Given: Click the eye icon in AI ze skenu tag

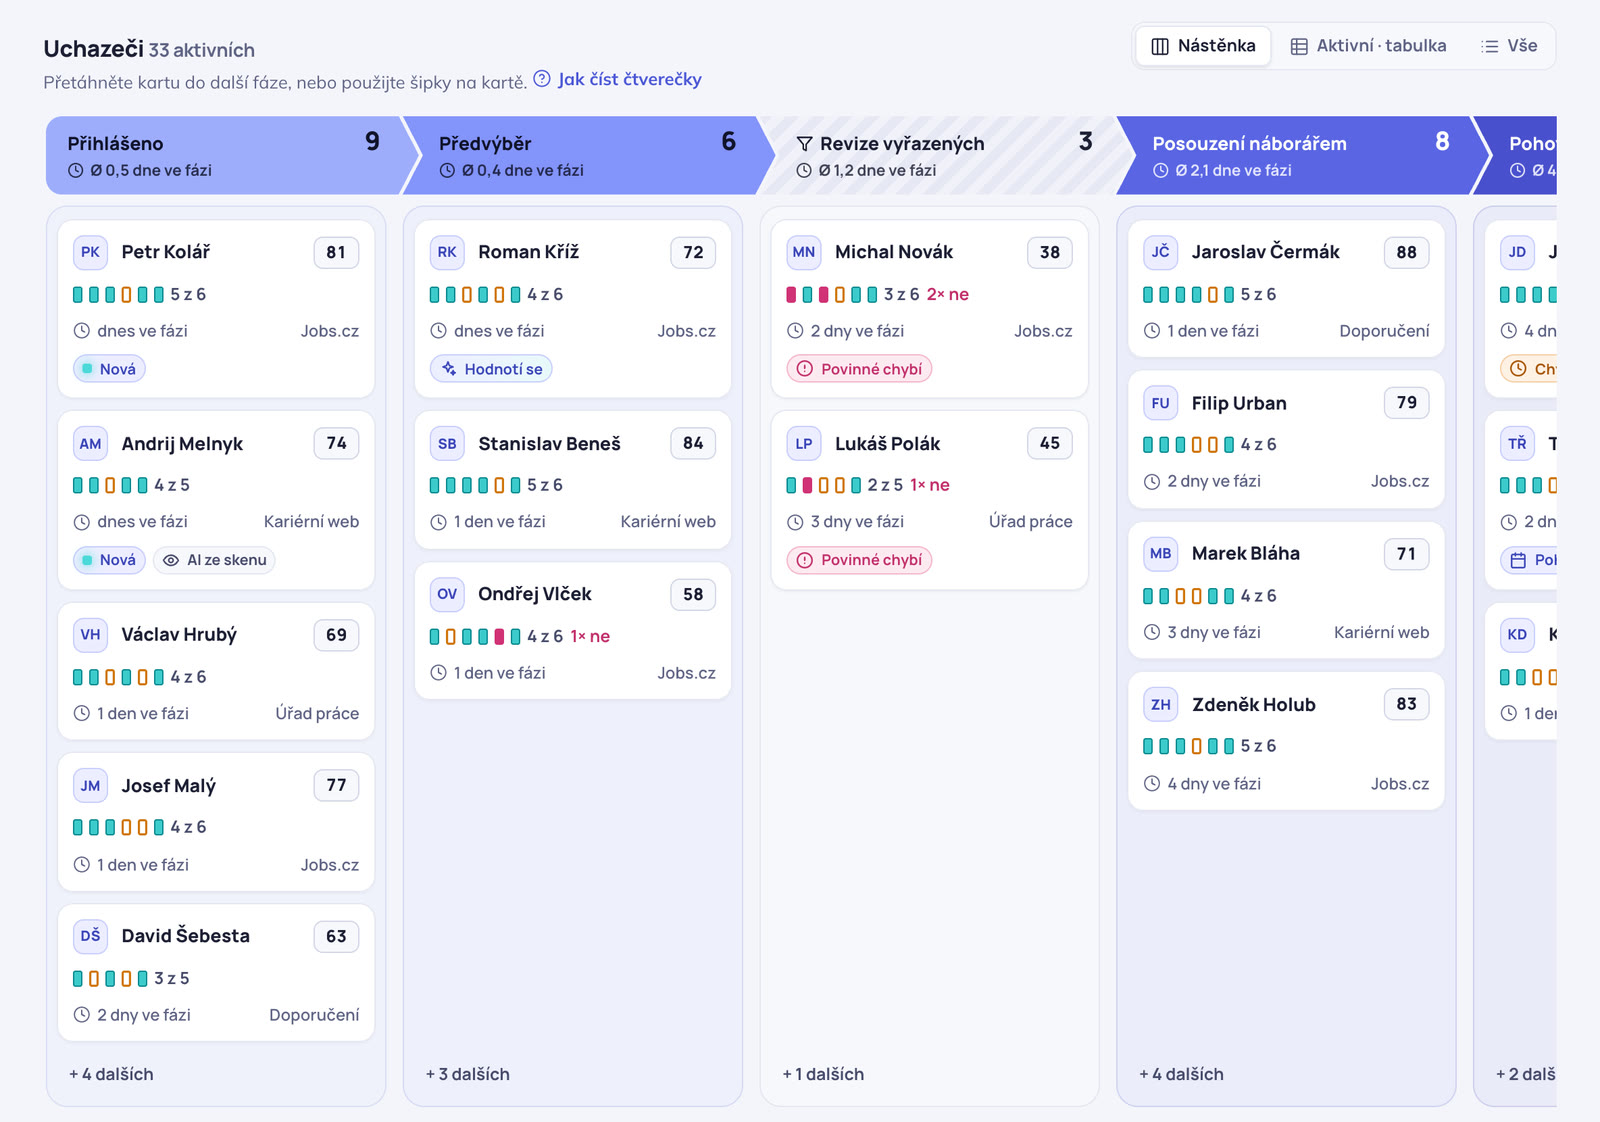Looking at the screenshot, I should (x=171, y=560).
